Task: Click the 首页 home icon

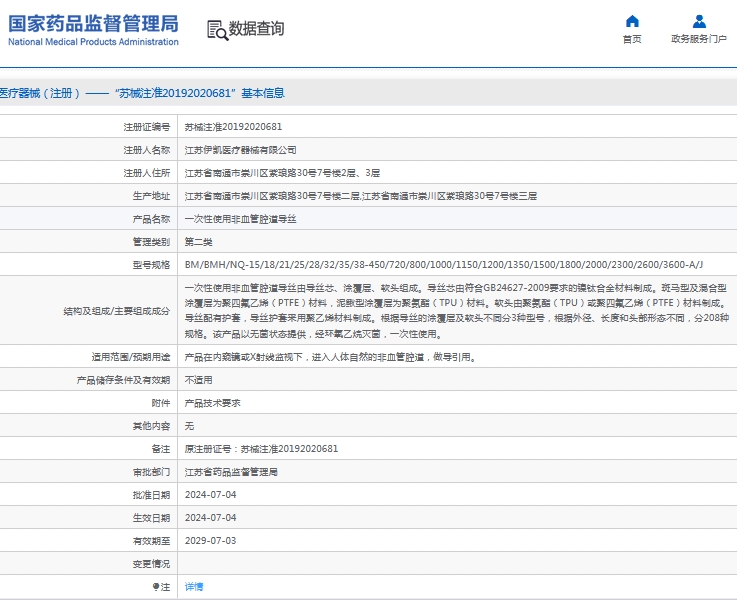Action: coord(632,21)
